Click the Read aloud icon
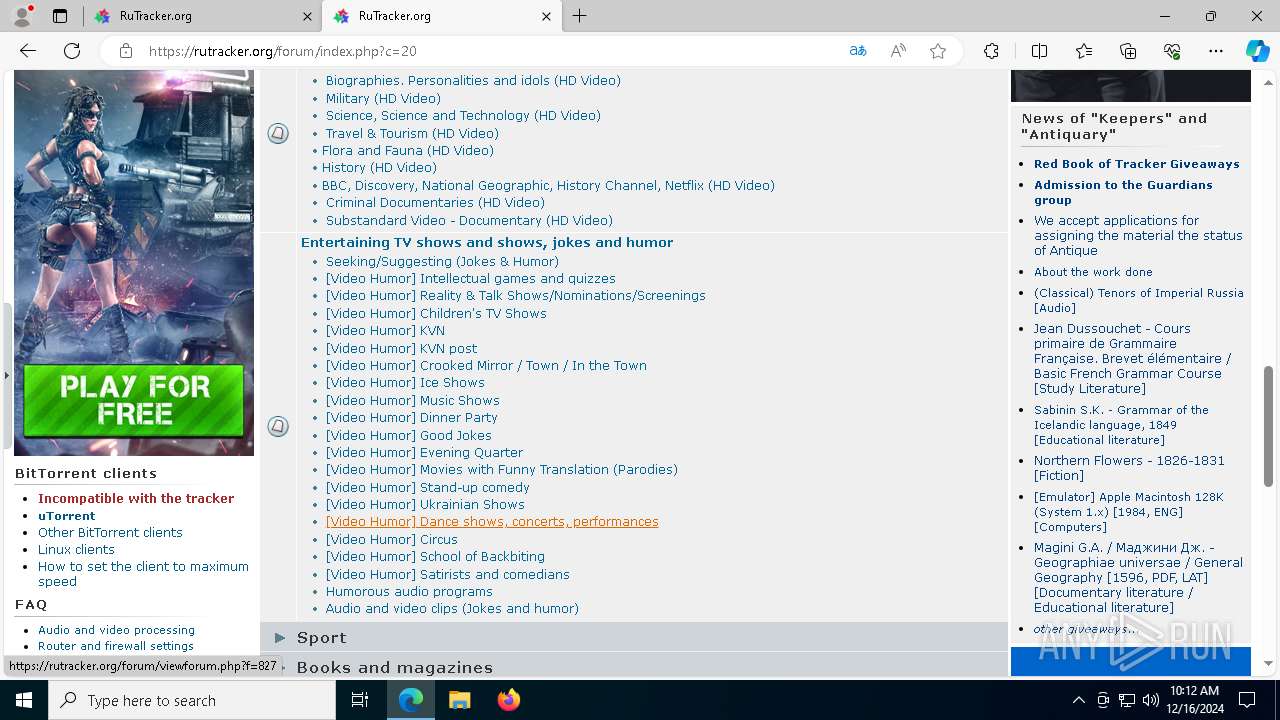Screen dimensions: 1280x720 tap(898, 51)
